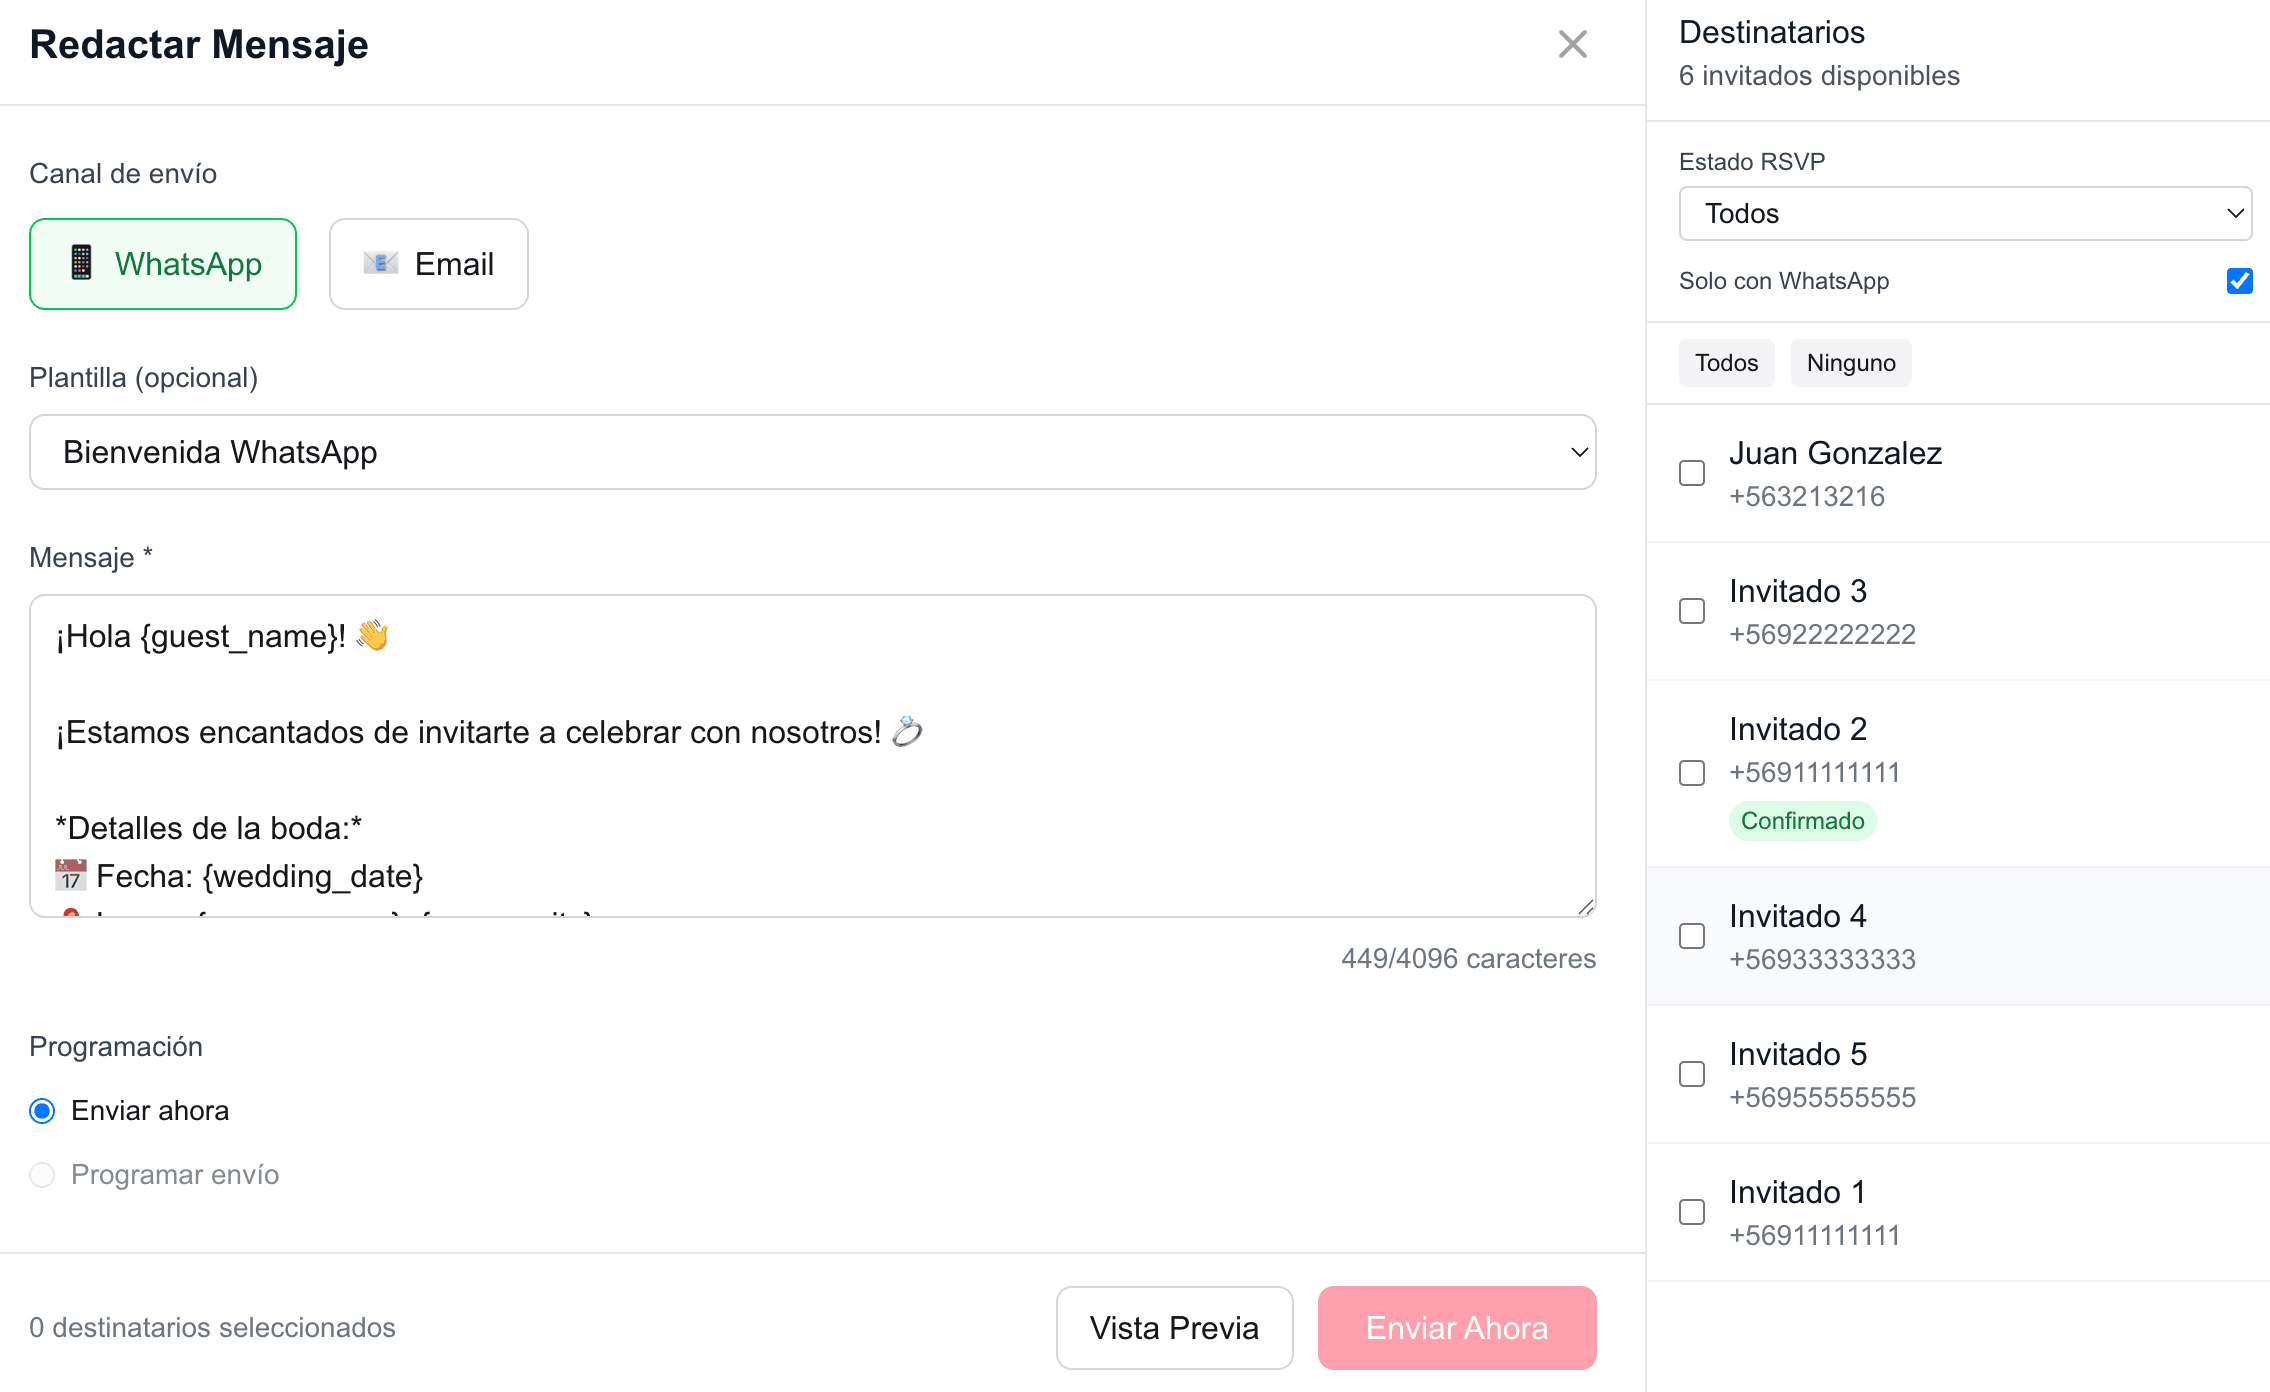Open Vista Previa of the message
The height and width of the screenshot is (1392, 2270).
point(1174,1328)
